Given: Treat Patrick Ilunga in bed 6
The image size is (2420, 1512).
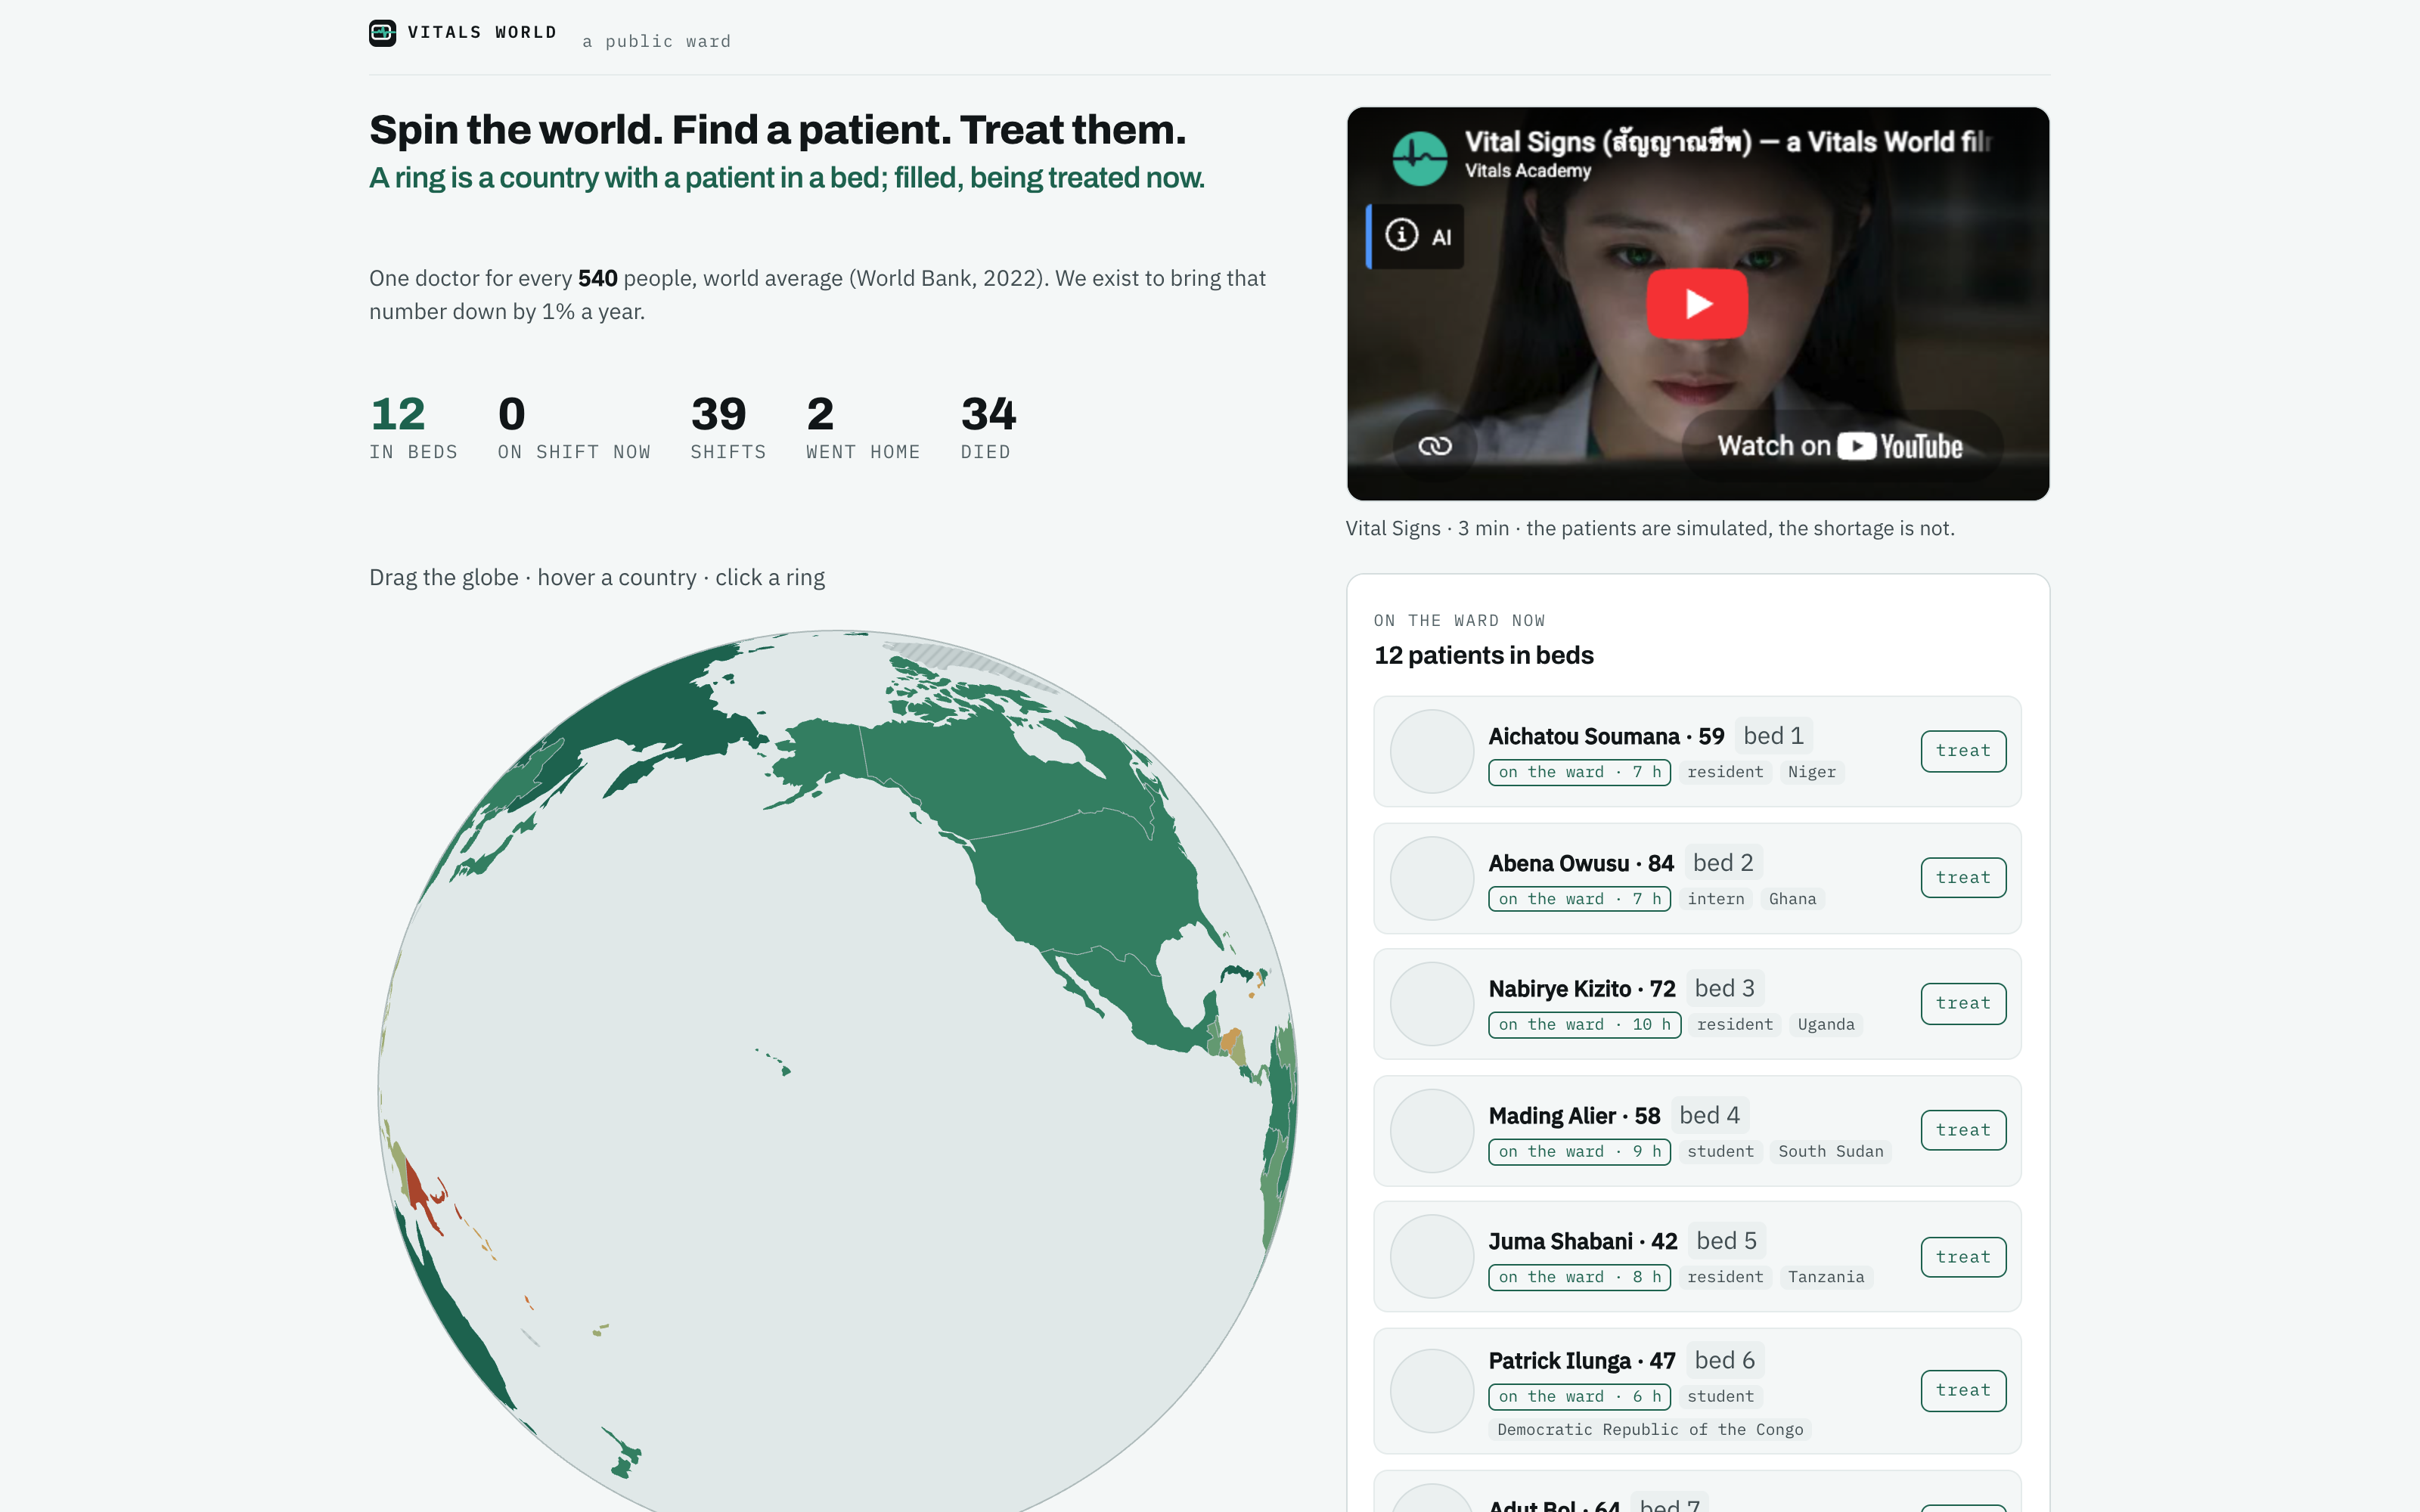Looking at the screenshot, I should tap(1963, 1390).
